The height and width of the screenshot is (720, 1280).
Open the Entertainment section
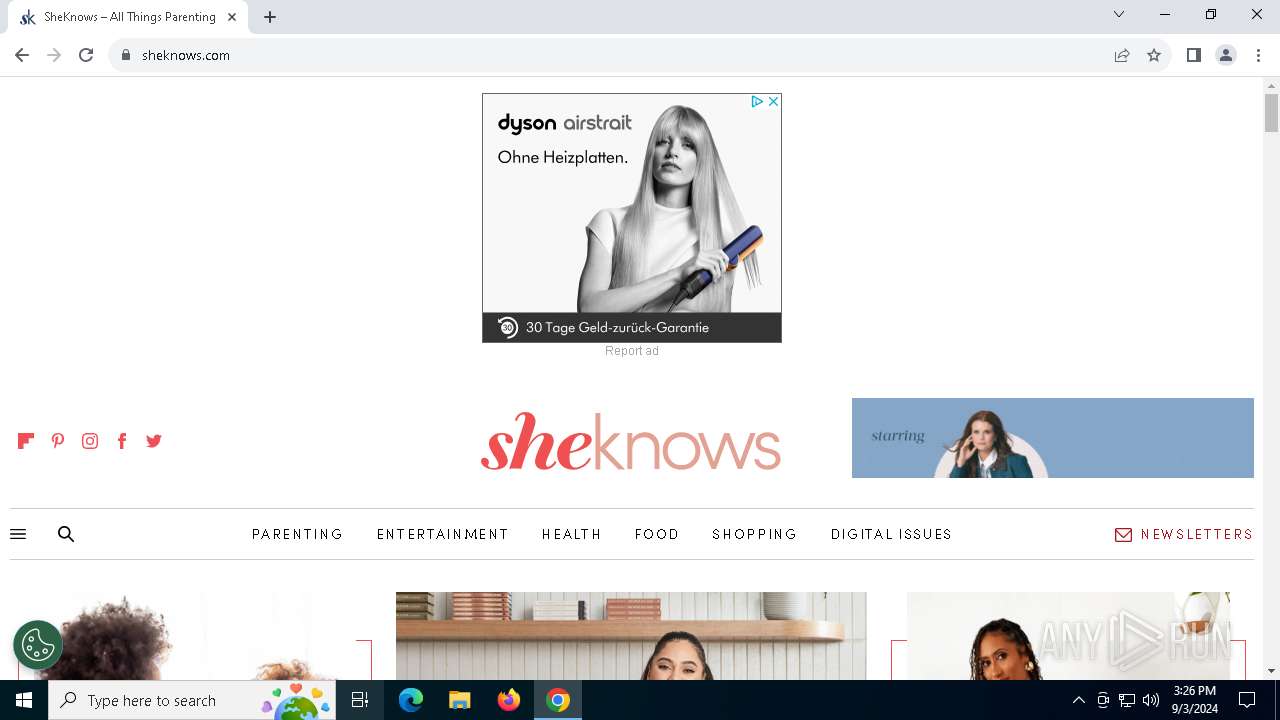coord(443,534)
